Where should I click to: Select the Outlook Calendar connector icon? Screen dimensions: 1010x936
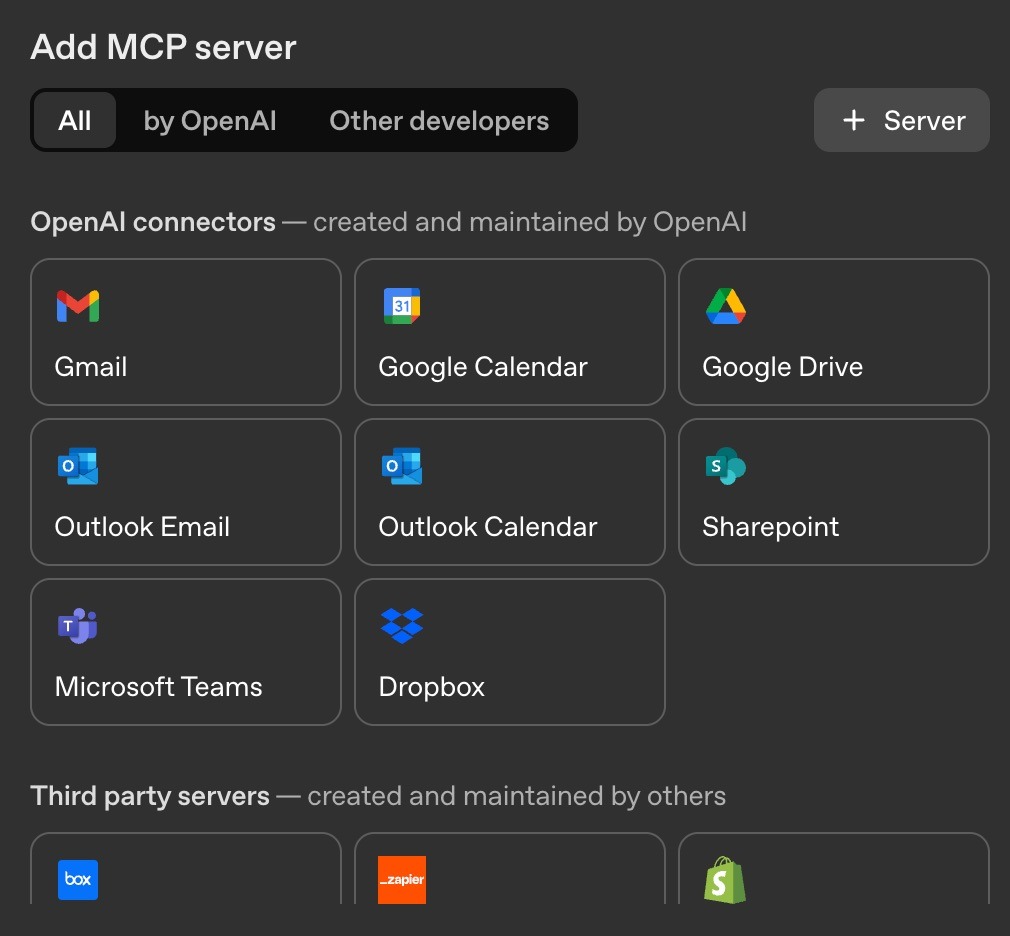click(402, 466)
